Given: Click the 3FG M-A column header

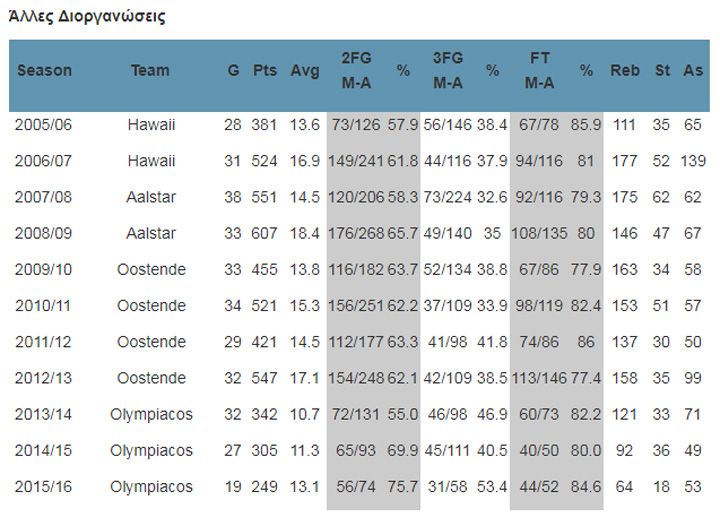Looking at the screenshot, I should click(x=448, y=71).
